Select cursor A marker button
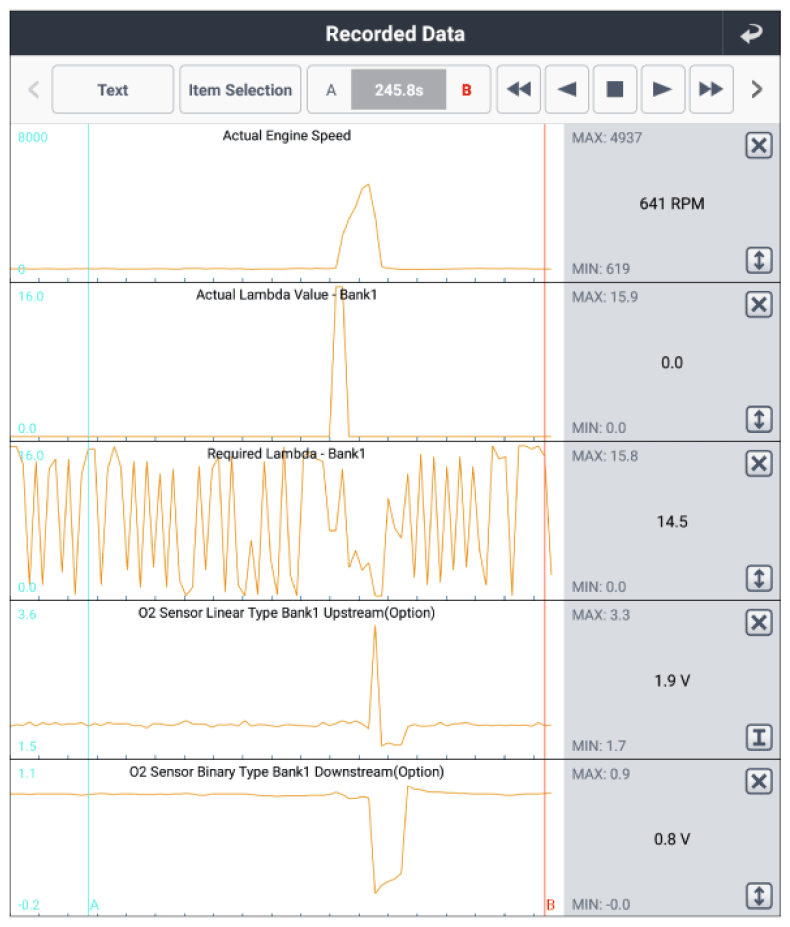The height and width of the screenshot is (927, 790). point(332,90)
